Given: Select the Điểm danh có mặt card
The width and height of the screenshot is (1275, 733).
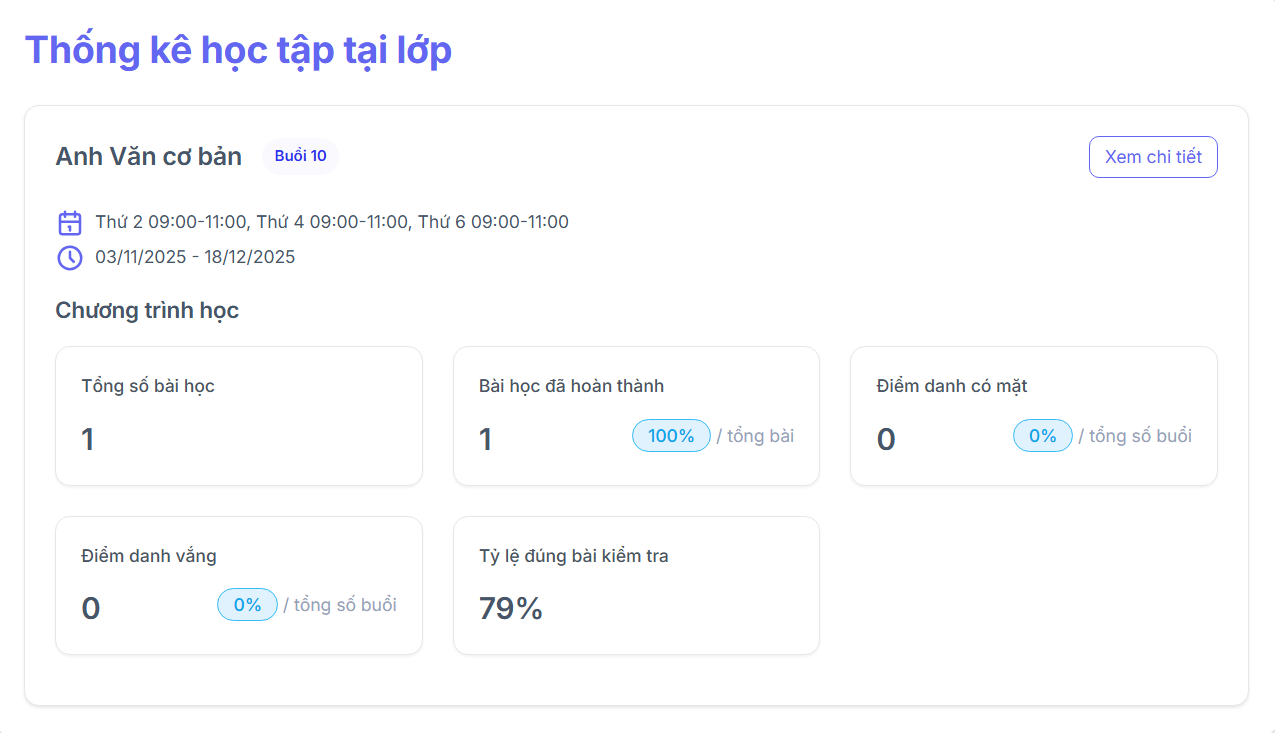Looking at the screenshot, I should point(1034,415).
